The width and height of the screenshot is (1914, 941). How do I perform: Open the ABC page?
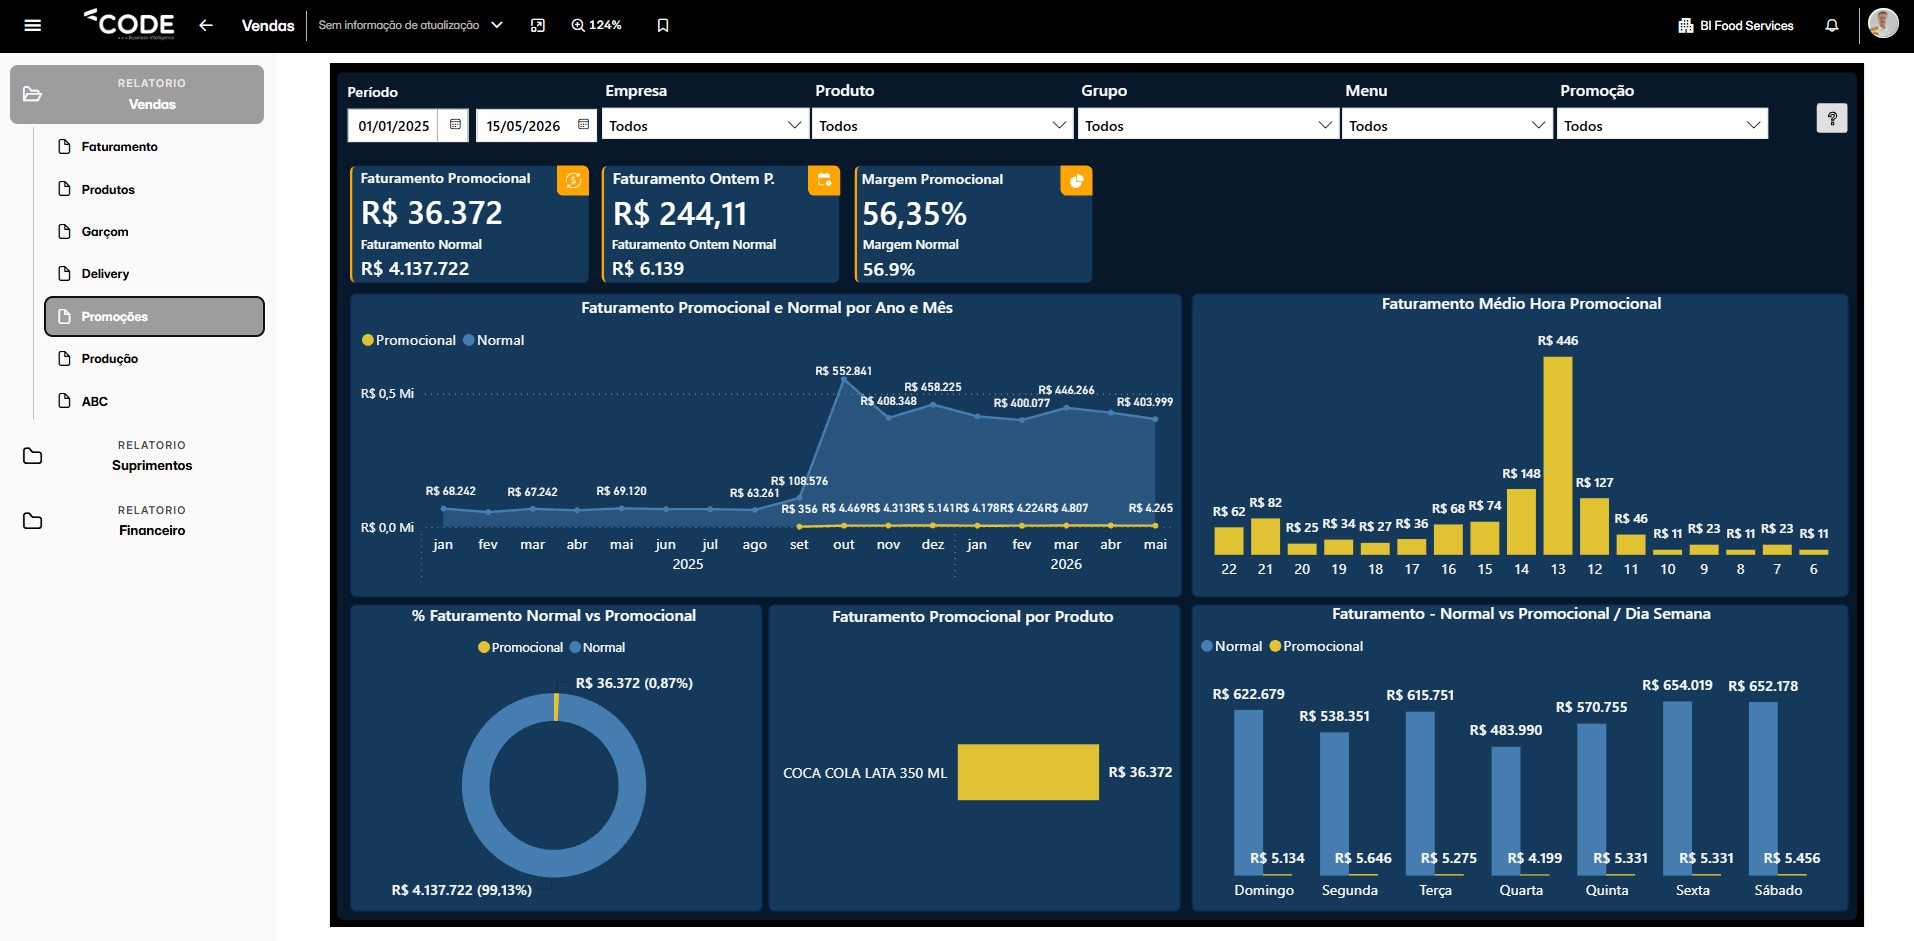coord(155,401)
